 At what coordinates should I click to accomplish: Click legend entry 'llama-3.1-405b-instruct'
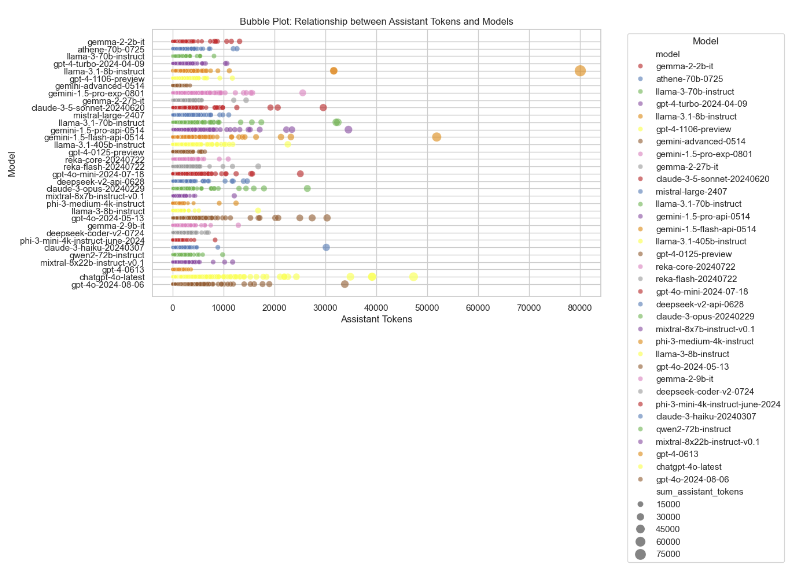tap(701, 241)
